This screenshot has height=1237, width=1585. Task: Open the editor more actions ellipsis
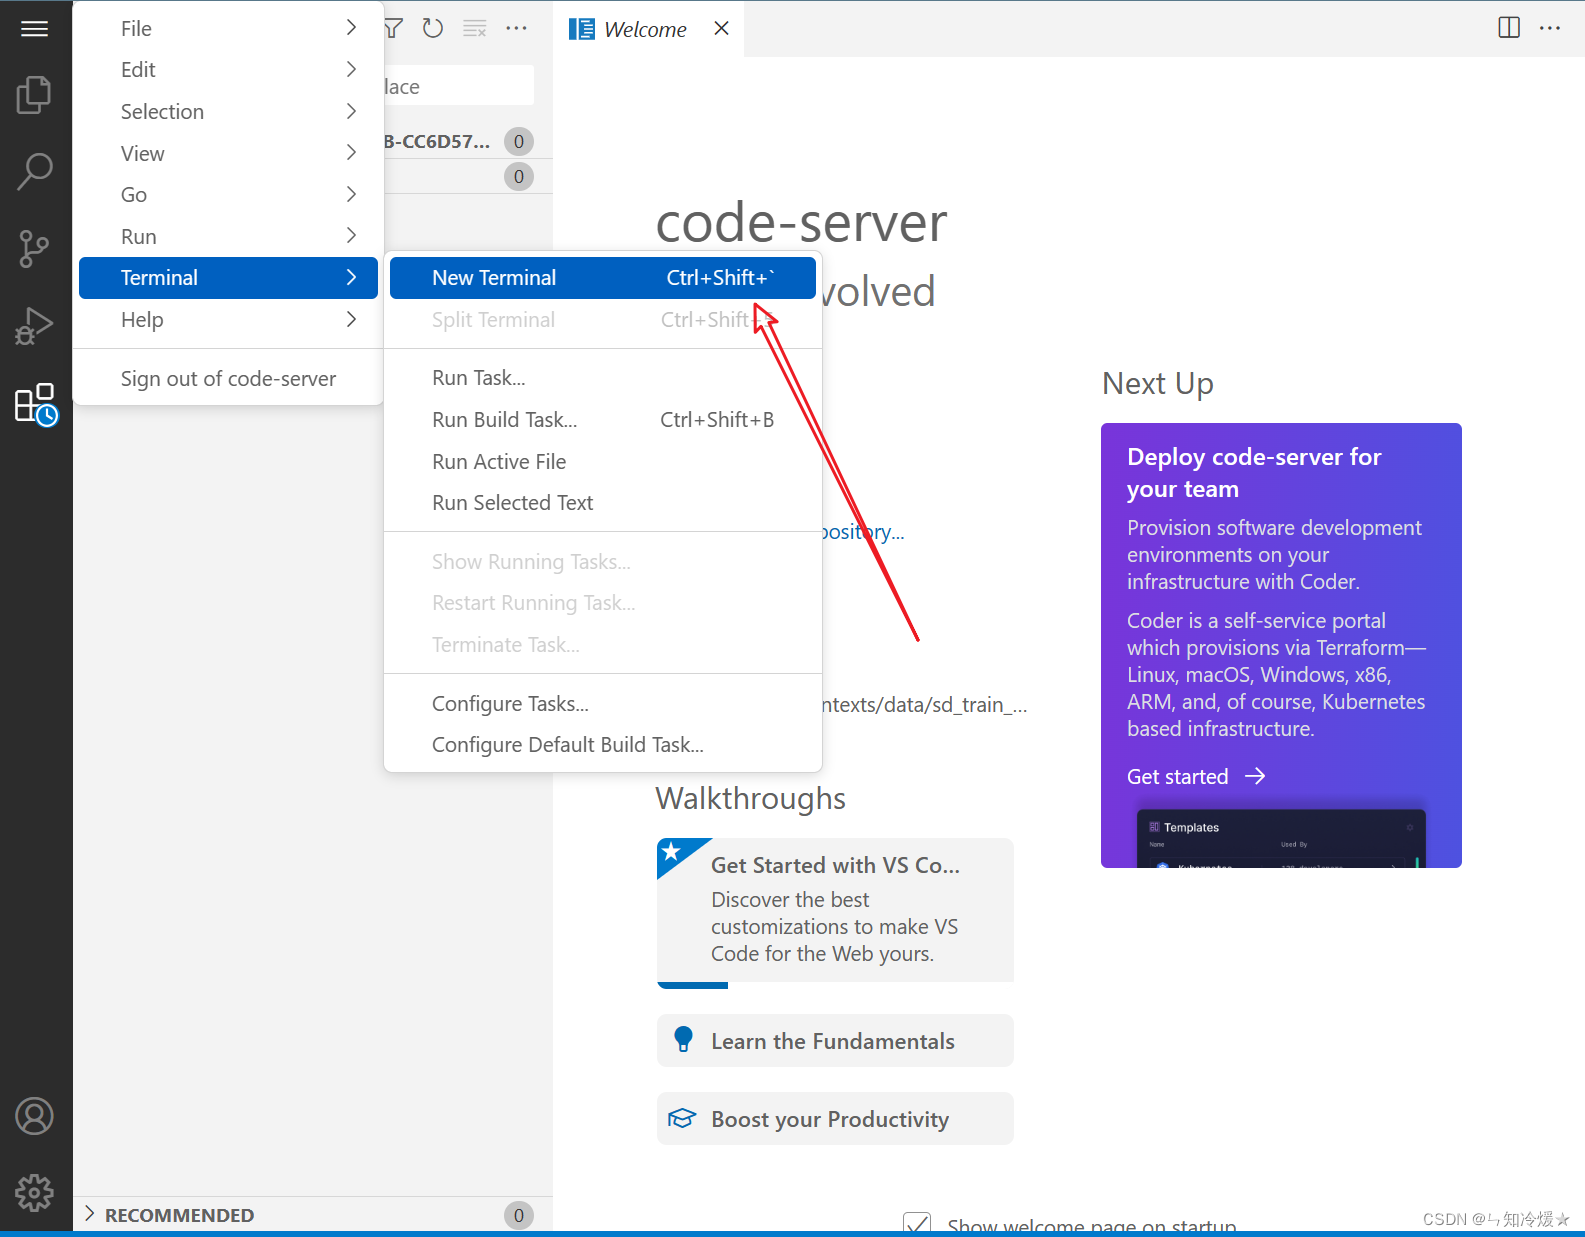[1550, 28]
